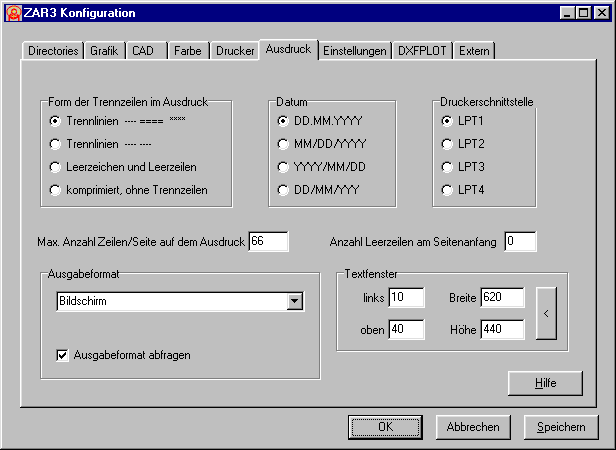Click the Textfenster oben field
Image resolution: width=616 pixels, height=450 pixels.
click(406, 329)
